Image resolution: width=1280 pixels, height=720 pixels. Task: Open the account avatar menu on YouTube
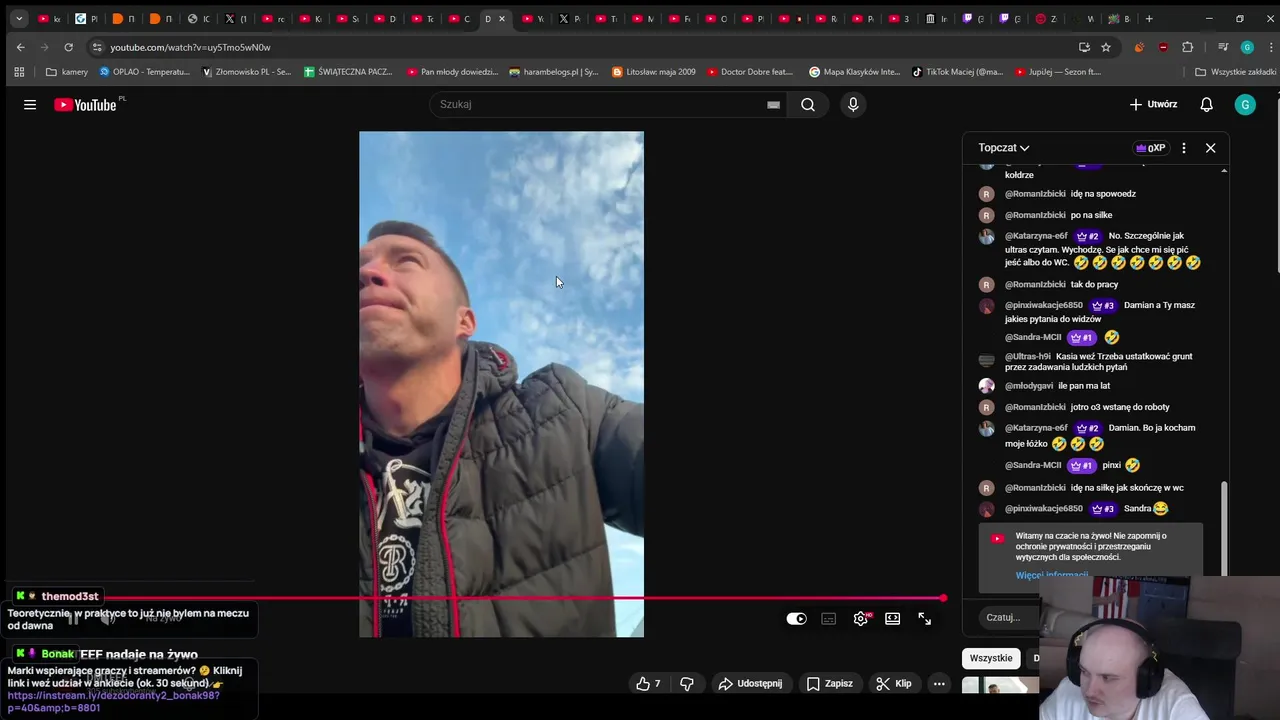(x=1245, y=104)
